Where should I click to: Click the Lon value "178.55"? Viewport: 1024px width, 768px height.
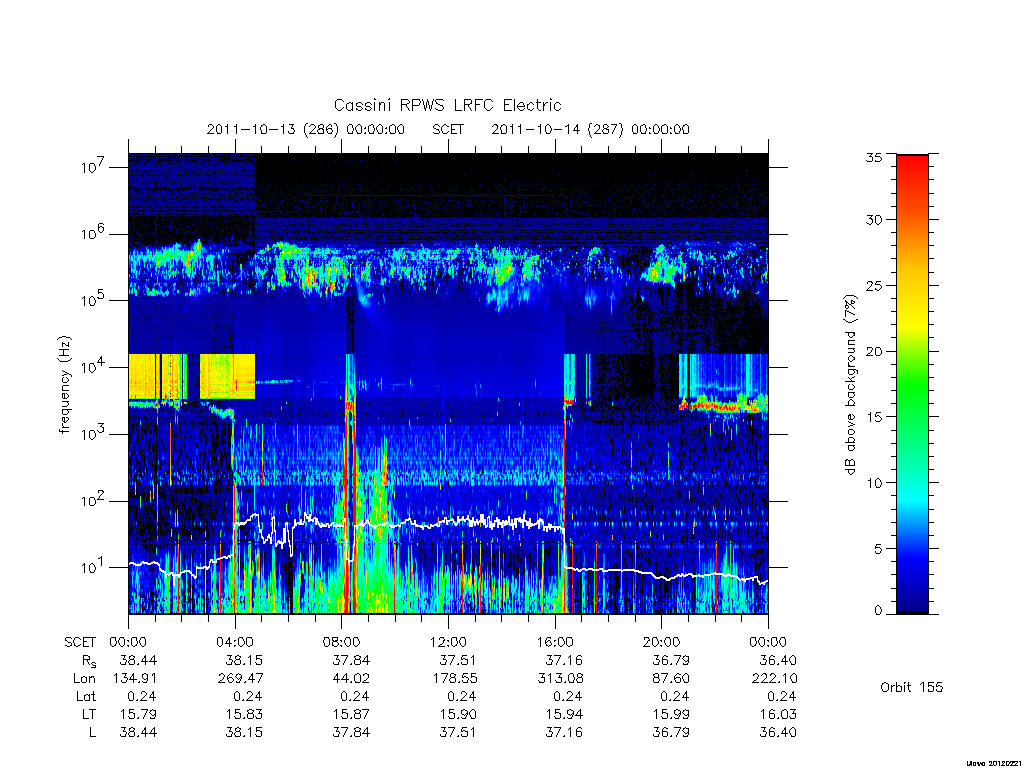click(455, 679)
